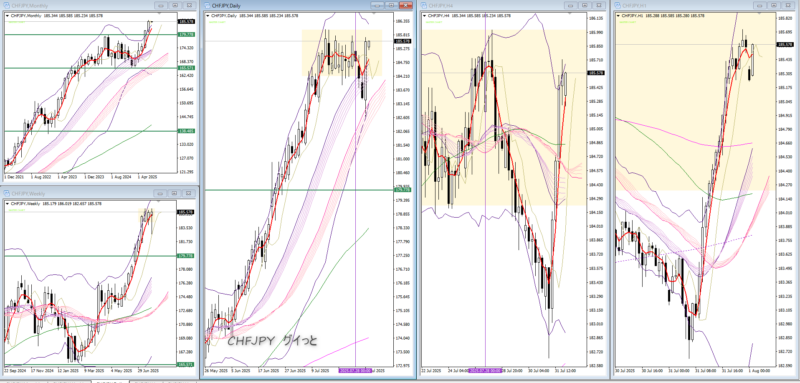The height and width of the screenshot is (383, 800).
Task: Click the 185.578 price label in Daily chart
Action: [403, 41]
